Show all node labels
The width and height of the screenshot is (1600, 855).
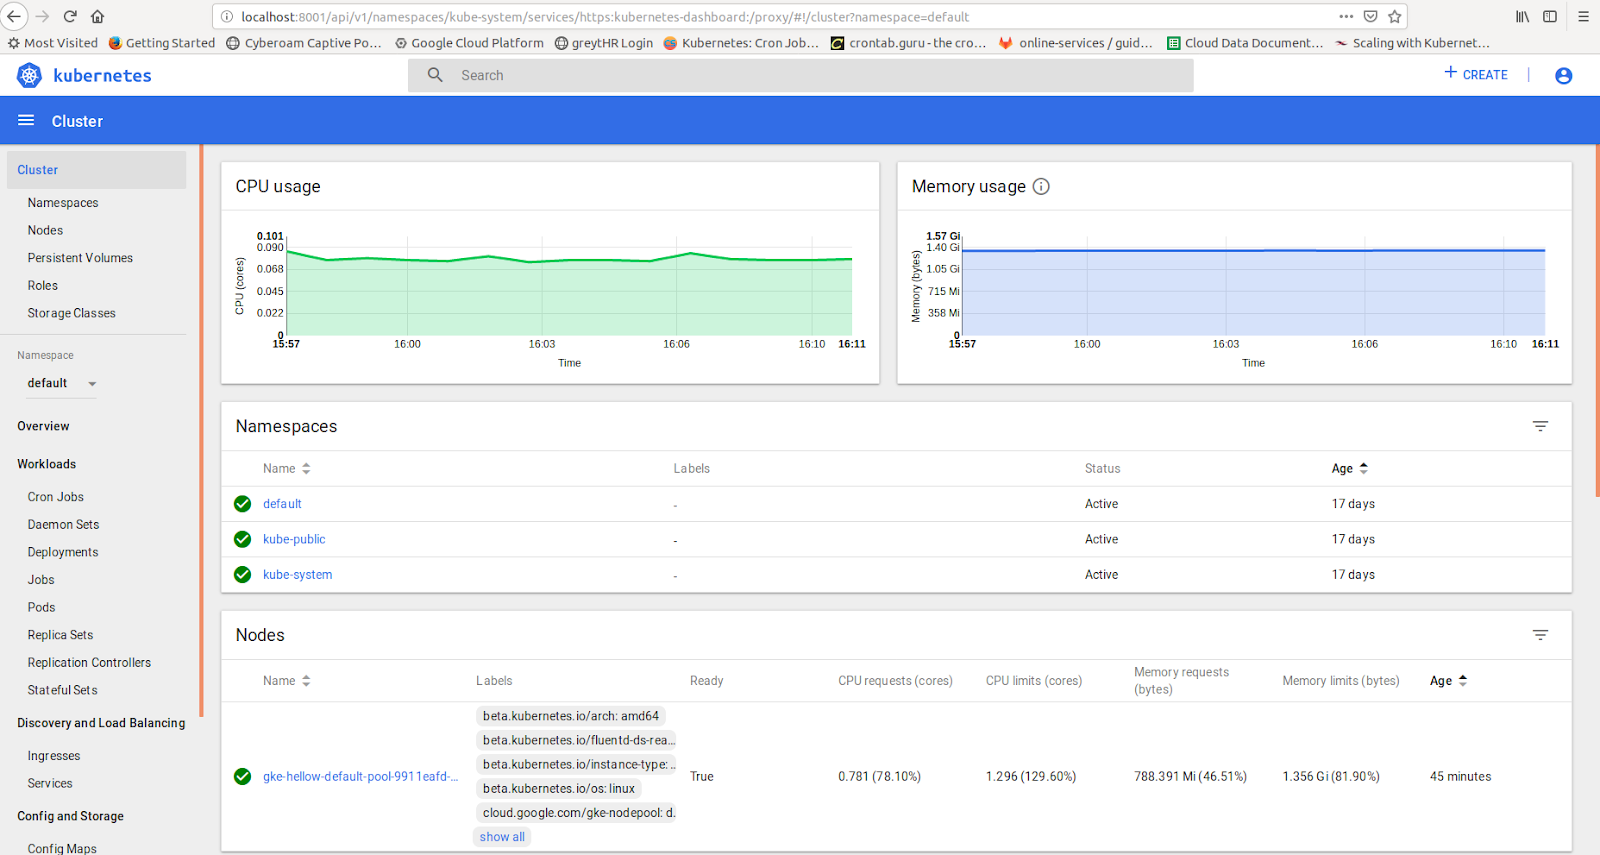502,837
